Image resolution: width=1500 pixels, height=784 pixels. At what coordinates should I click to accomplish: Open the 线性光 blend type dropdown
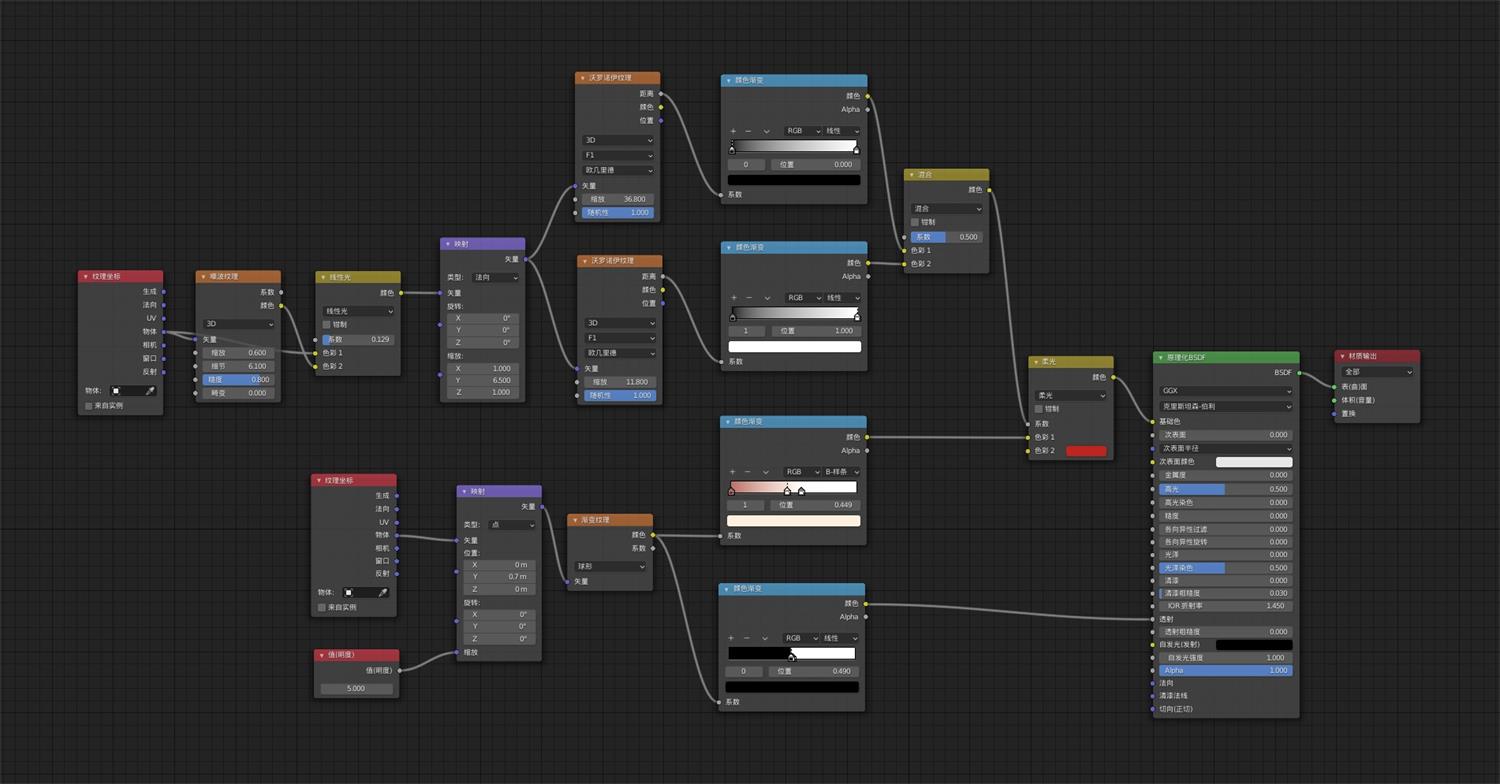pyautogui.click(x=358, y=311)
